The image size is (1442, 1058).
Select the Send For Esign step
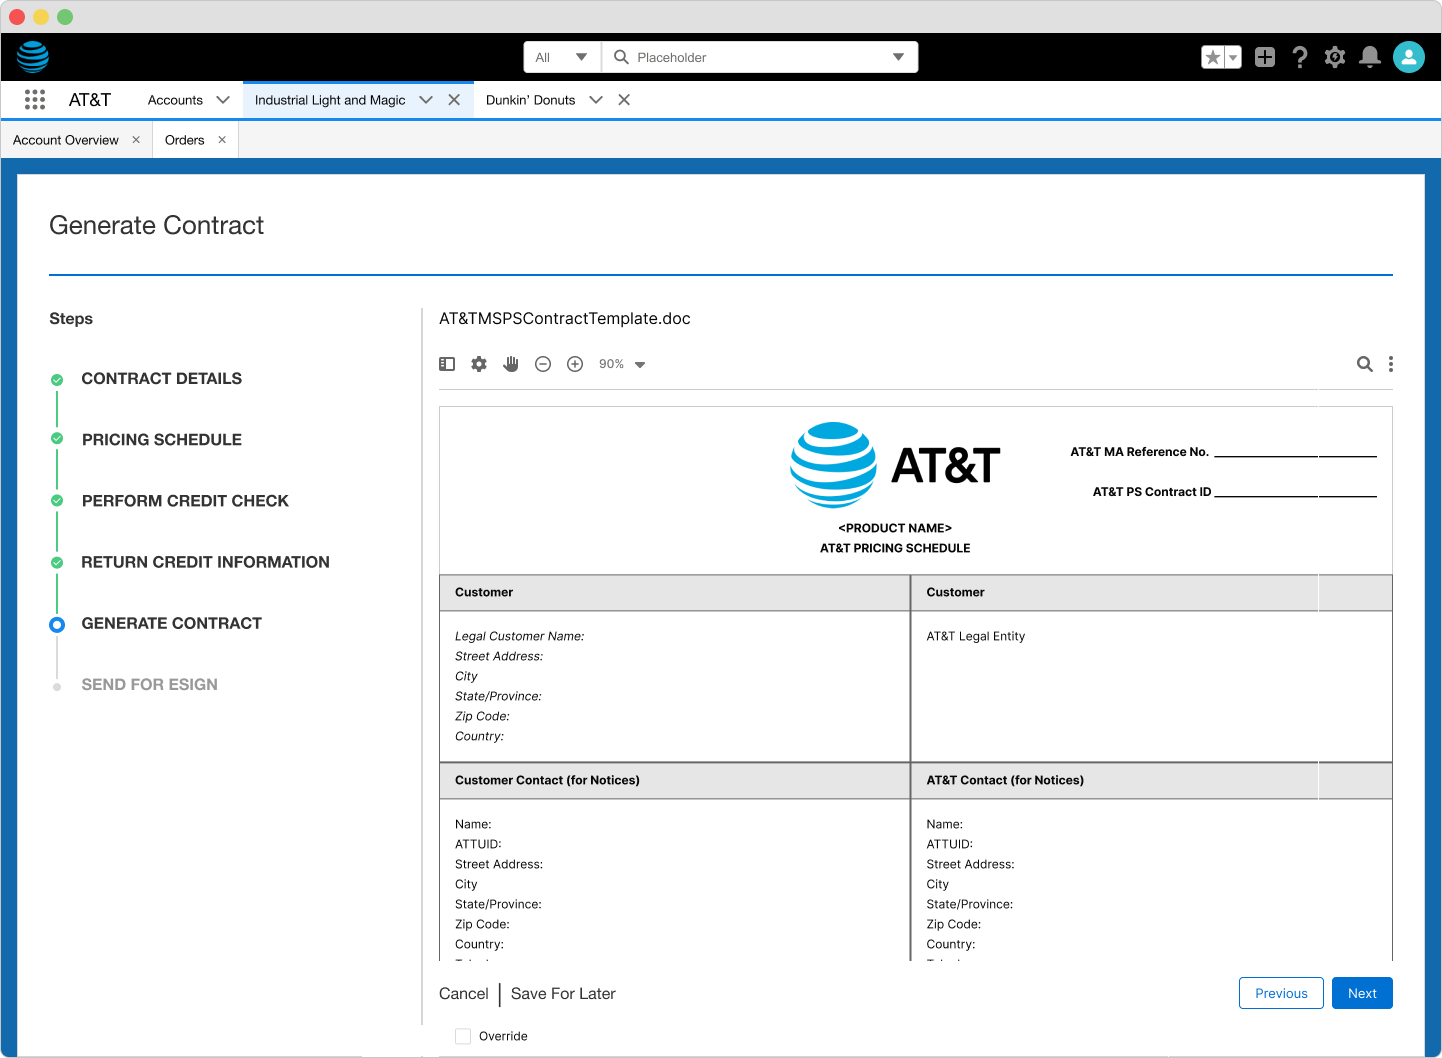click(x=150, y=685)
